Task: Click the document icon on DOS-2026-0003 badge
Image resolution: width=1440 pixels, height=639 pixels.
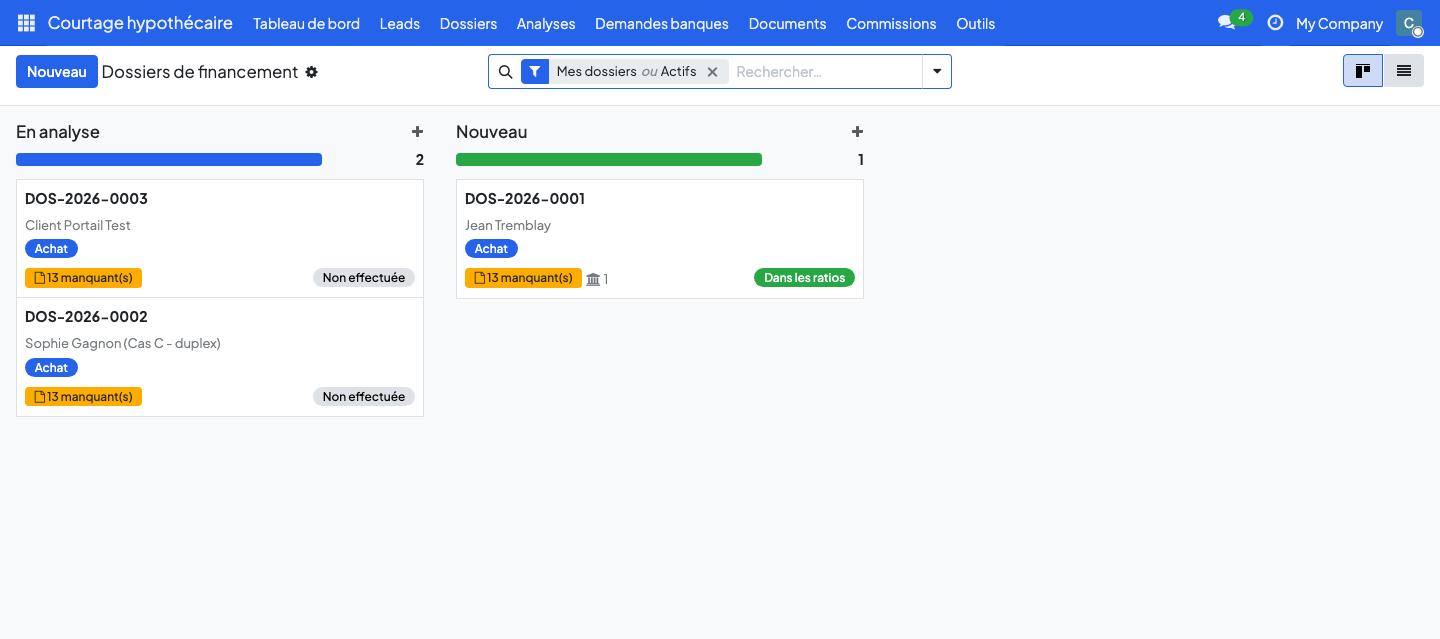Action: [x=40, y=278]
